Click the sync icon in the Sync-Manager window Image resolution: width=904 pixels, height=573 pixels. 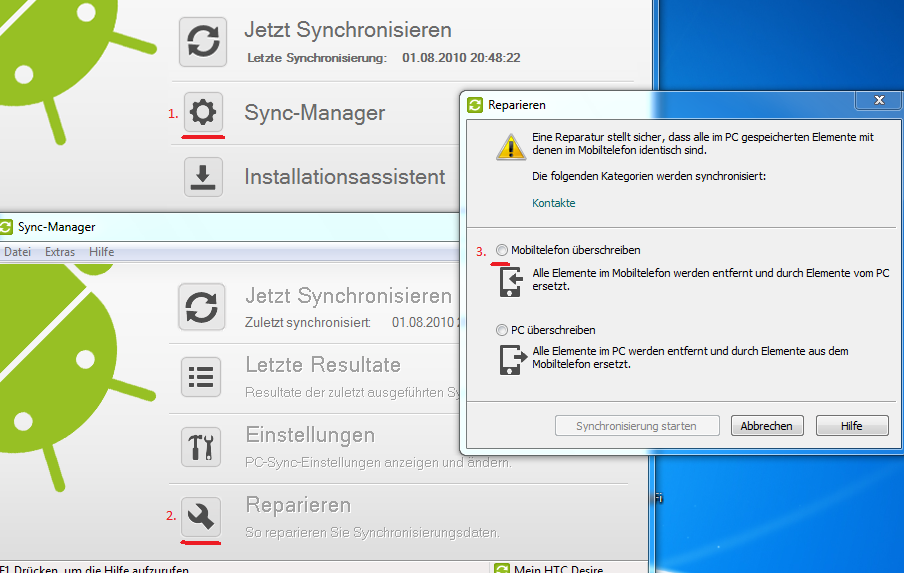(x=201, y=307)
